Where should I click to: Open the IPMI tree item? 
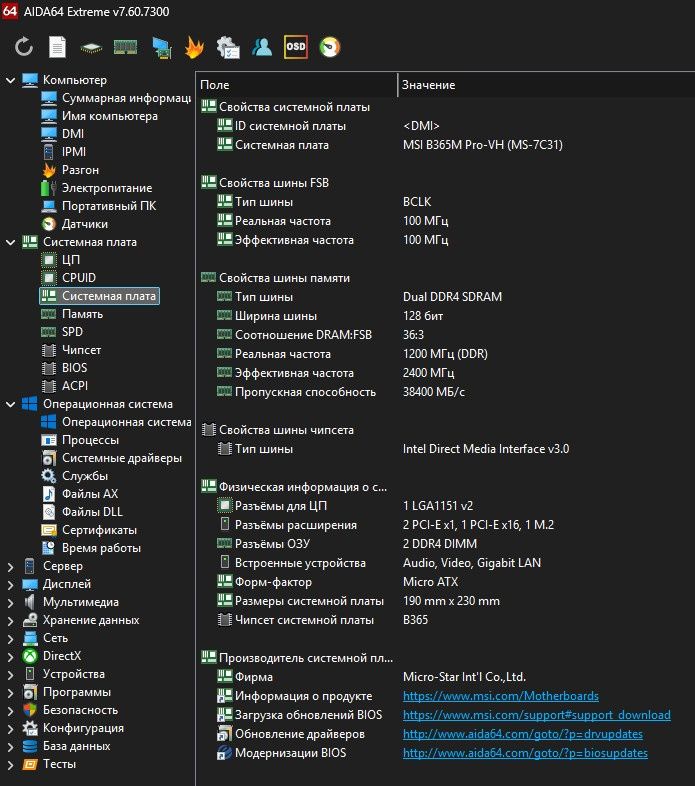coord(64,152)
